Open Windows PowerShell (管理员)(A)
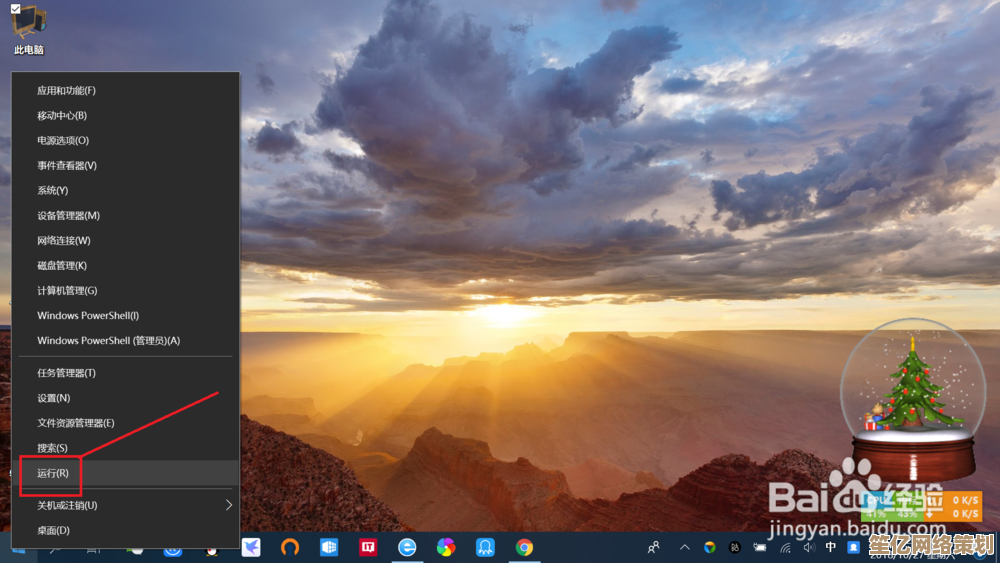1000x563 pixels. point(108,340)
